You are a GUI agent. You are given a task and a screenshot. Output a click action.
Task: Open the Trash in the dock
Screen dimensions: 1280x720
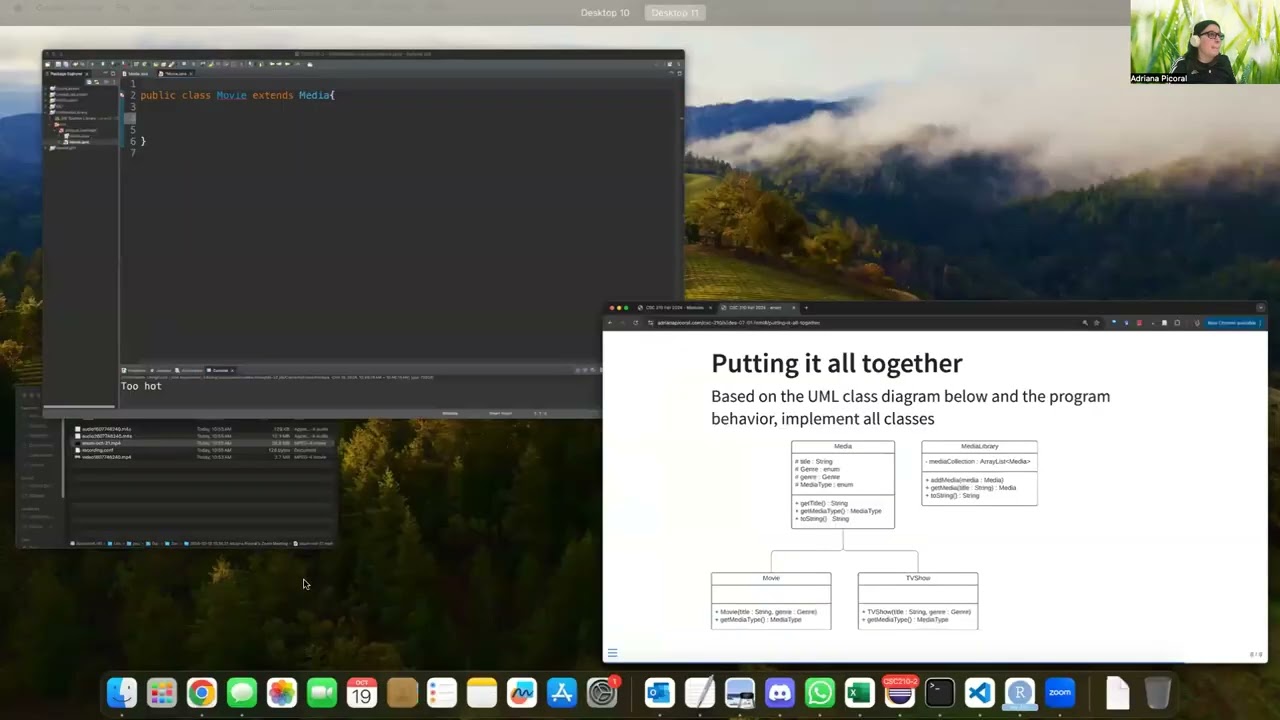pyautogui.click(x=1157, y=692)
